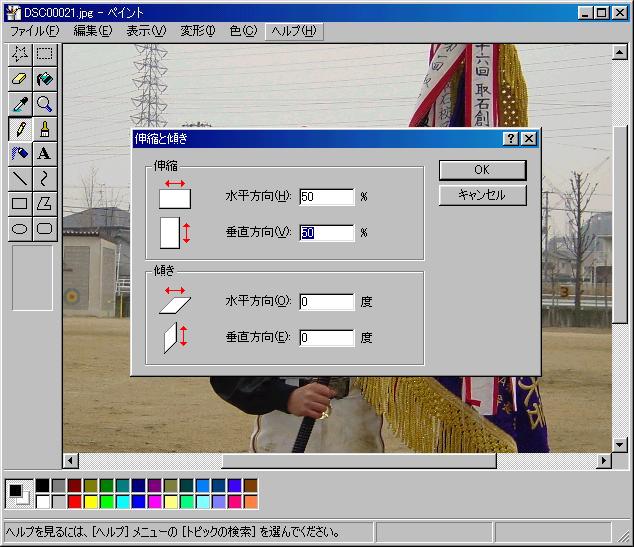
Task: Click the dialog's question mark help button
Action: (x=511, y=139)
